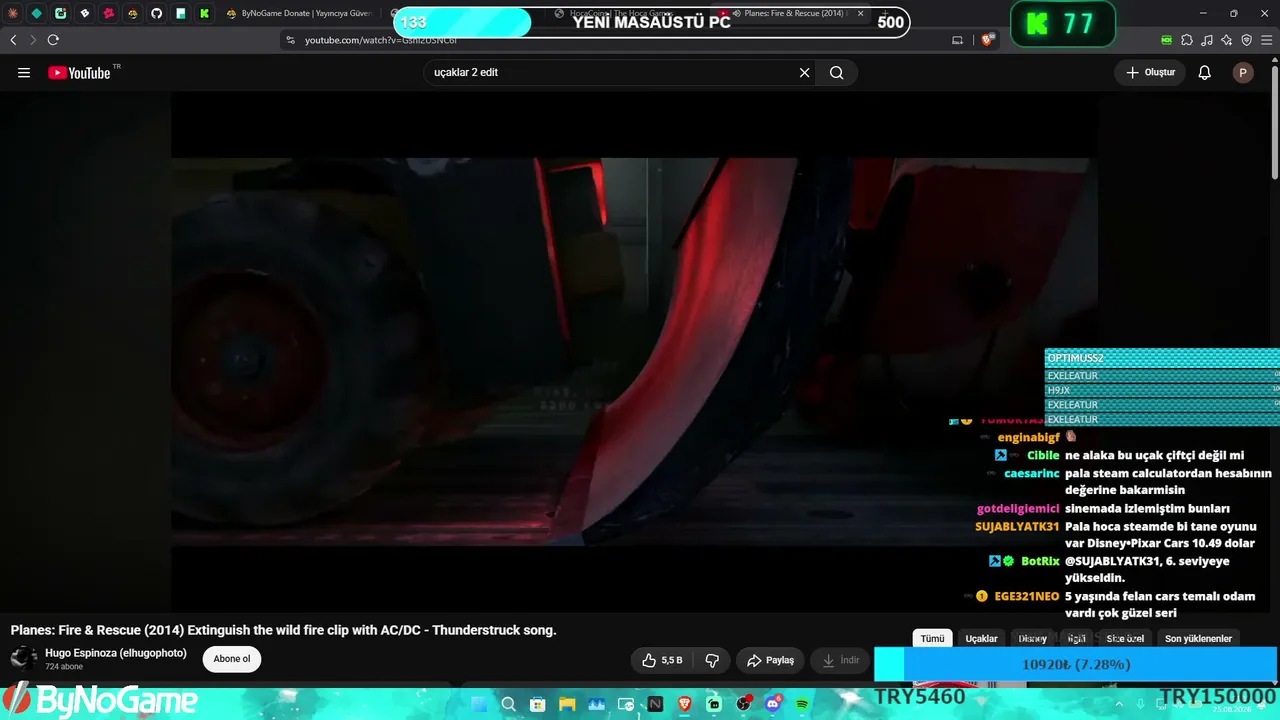Open YouTube notifications bell
Viewport: 1280px width, 720px height.
pyautogui.click(x=1205, y=72)
